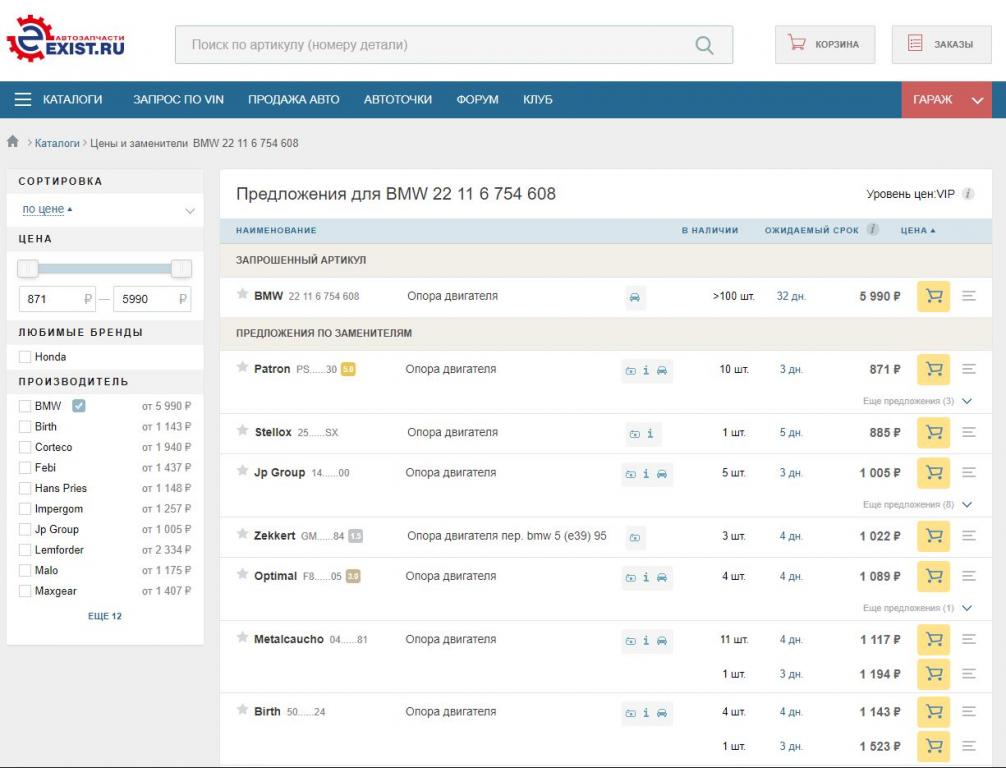This screenshot has width=1006, height=768.
Task: Click the minimum price slider handle
Action: tap(28, 268)
